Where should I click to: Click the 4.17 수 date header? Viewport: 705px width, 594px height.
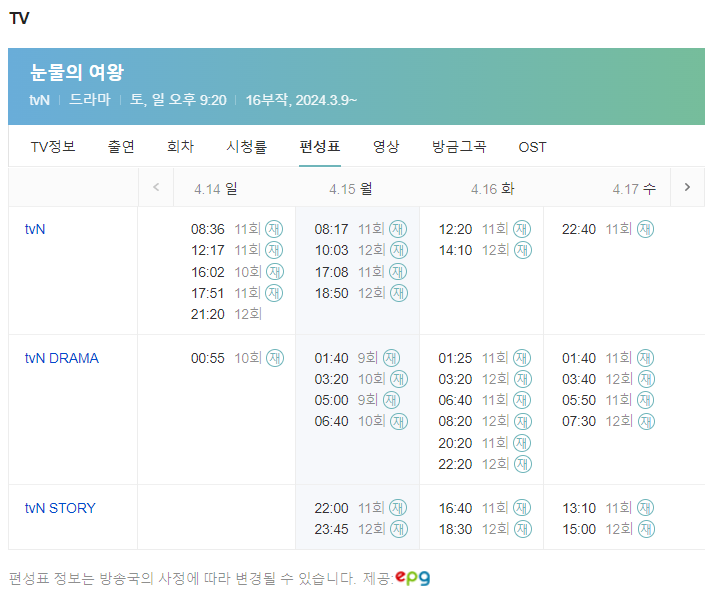pyautogui.click(x=634, y=188)
